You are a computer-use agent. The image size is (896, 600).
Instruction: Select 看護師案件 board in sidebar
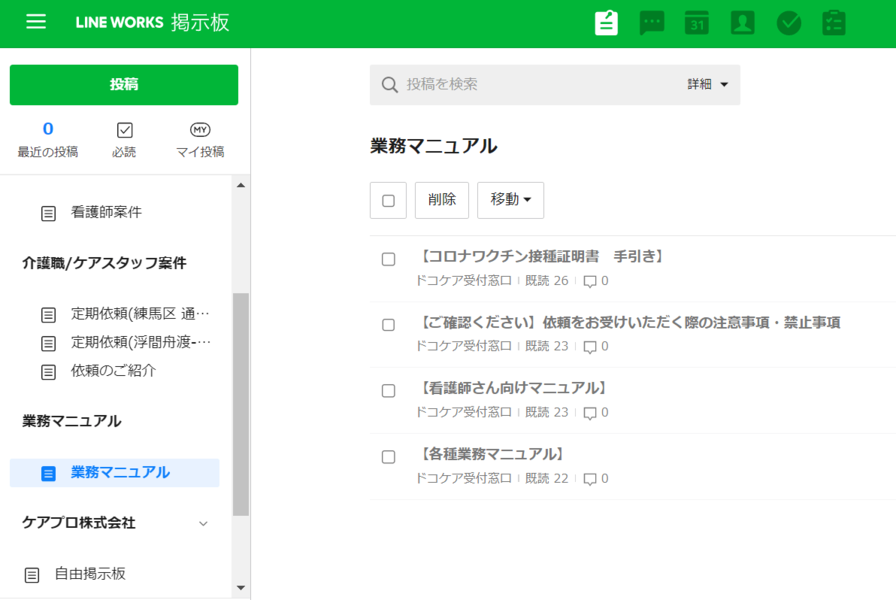106,212
